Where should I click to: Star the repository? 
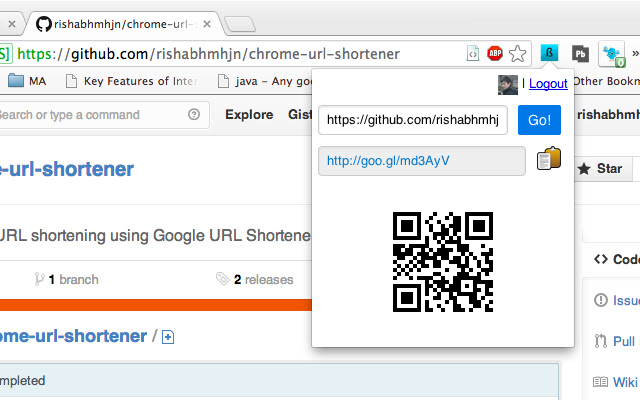click(x=601, y=169)
